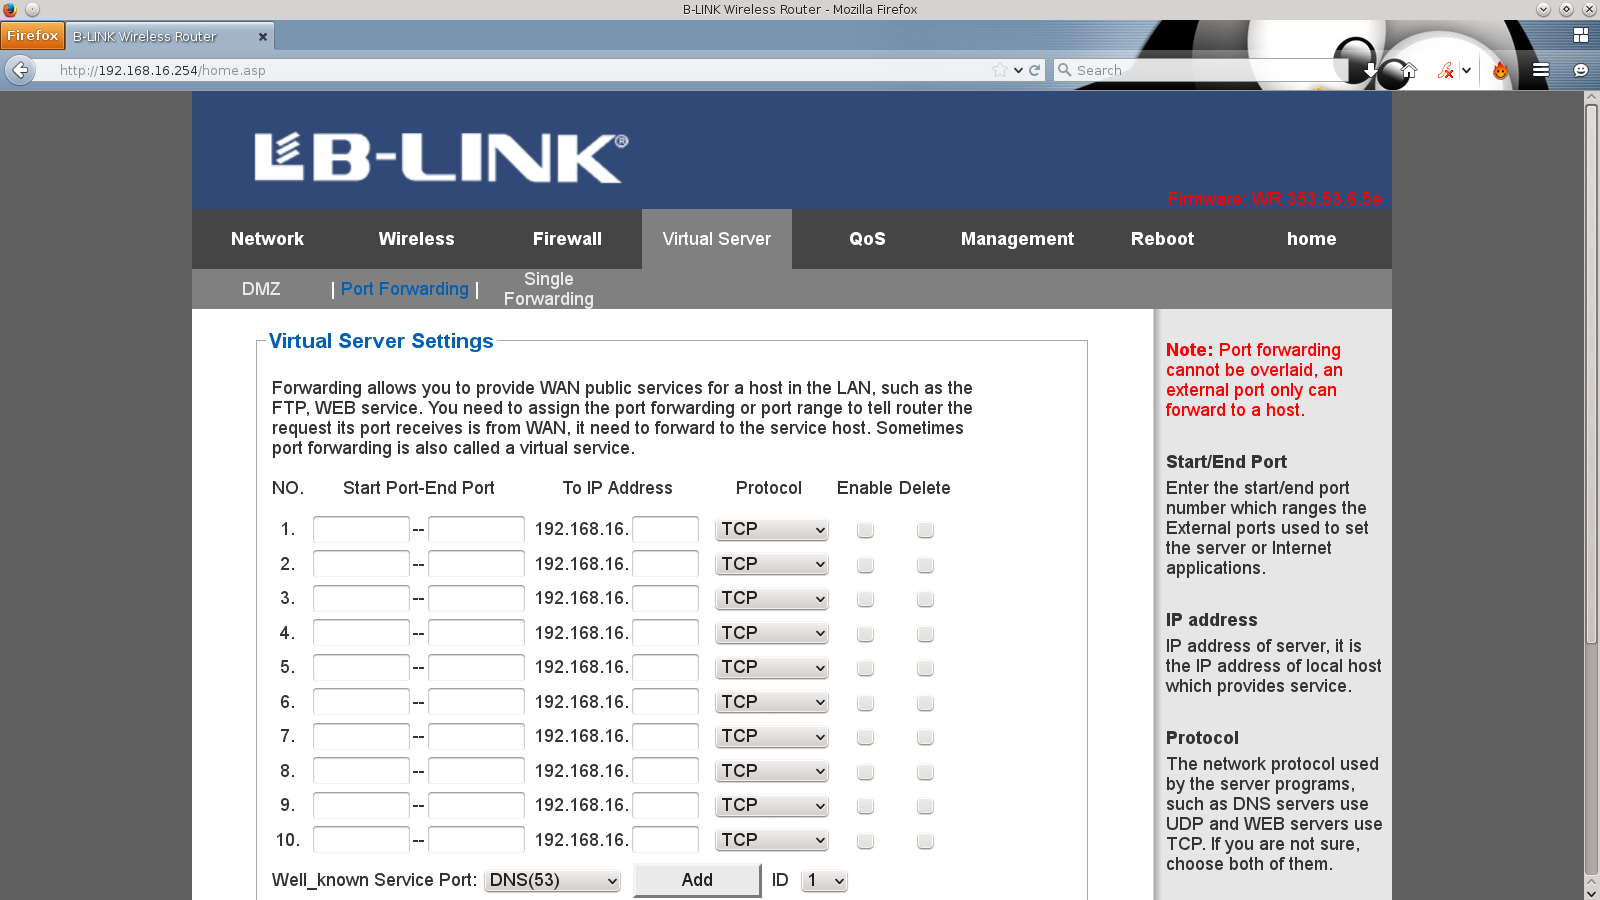
Task: Open Protocol dropdown for rule 7
Action: [x=772, y=737]
